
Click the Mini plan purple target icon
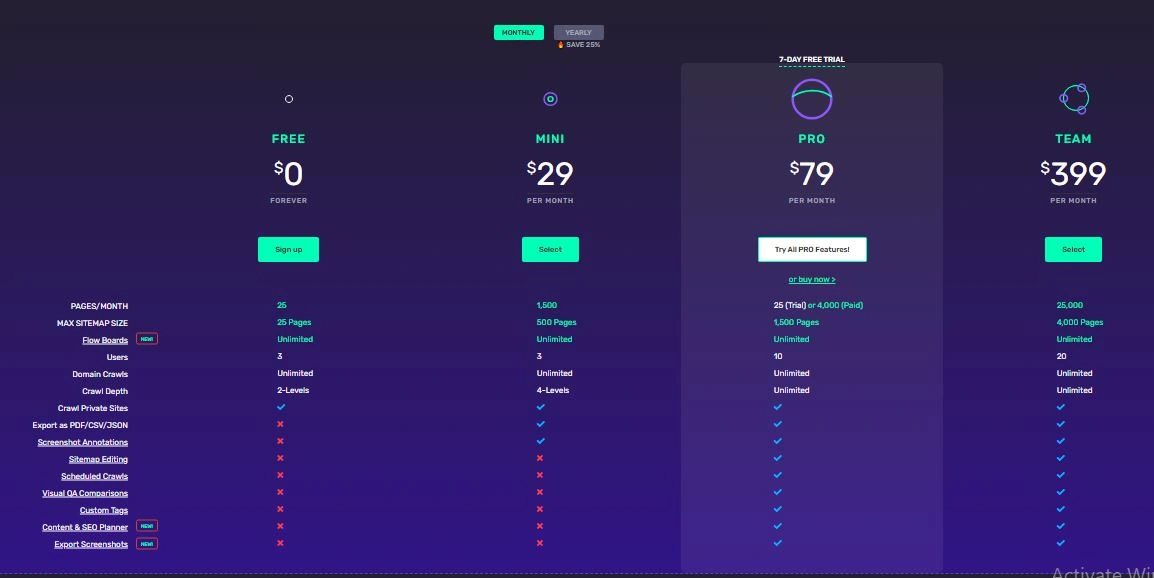pos(550,99)
